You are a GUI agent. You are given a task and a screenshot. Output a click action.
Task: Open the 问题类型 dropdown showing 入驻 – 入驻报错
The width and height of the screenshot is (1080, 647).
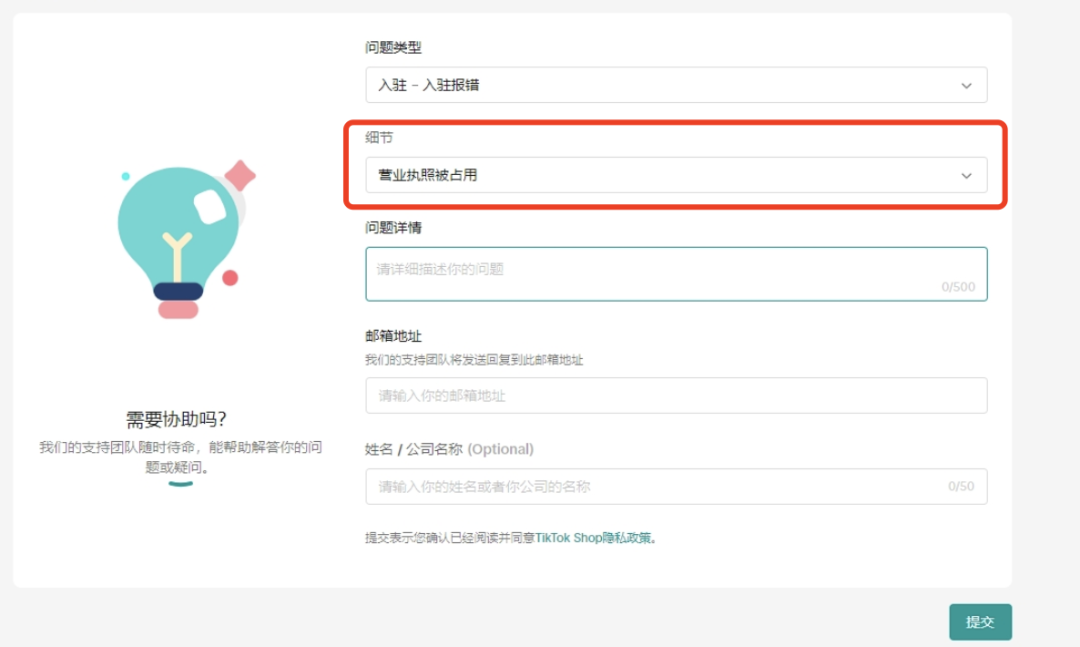click(660, 85)
